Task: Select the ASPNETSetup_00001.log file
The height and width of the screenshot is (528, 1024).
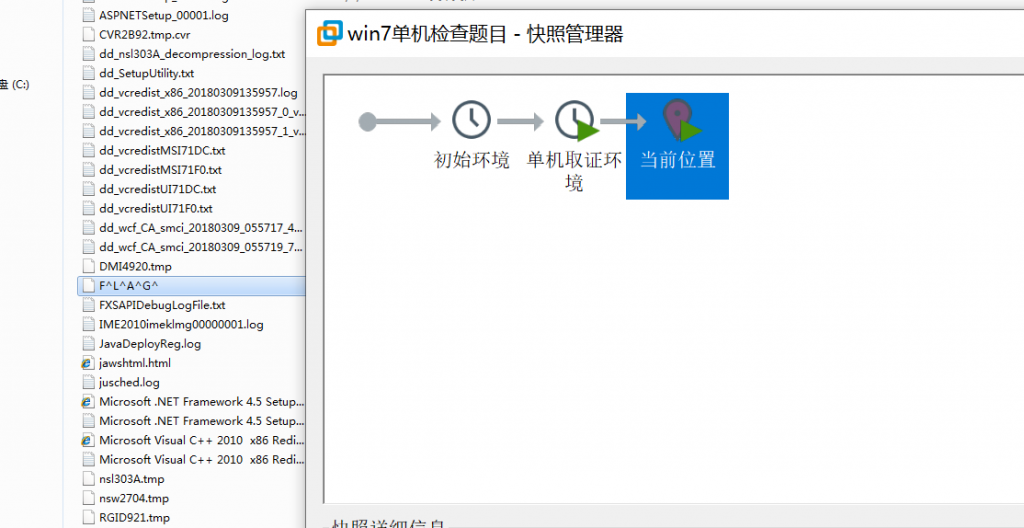Action: click(x=191, y=15)
